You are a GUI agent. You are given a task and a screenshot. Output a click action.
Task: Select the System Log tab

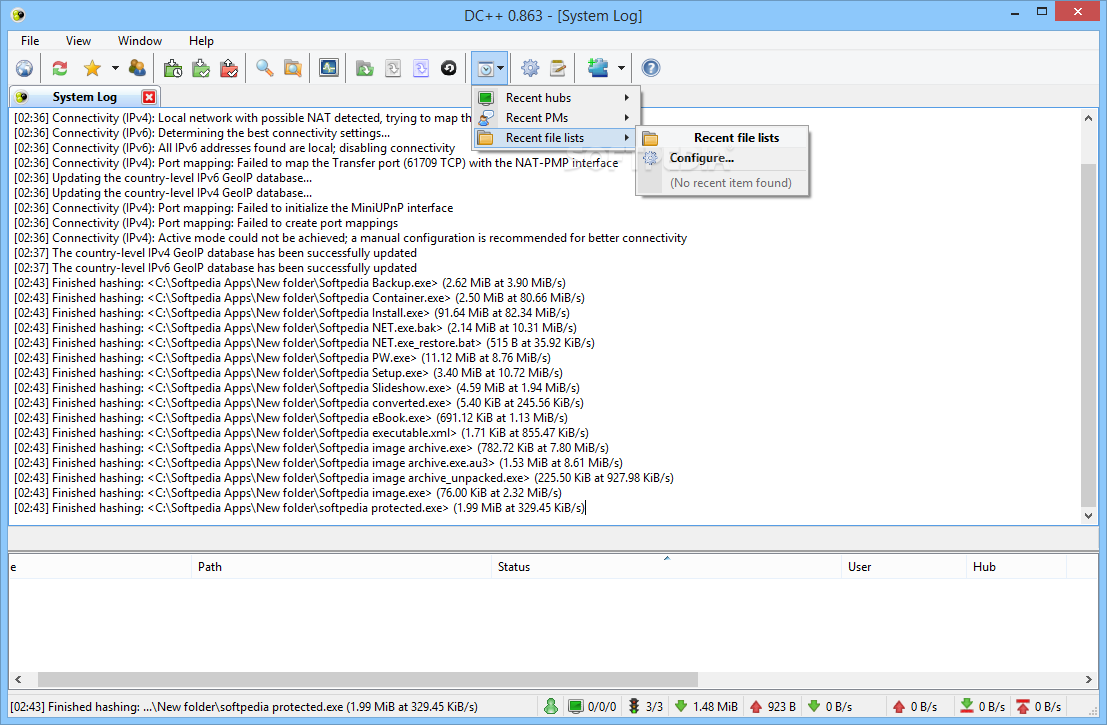pos(84,97)
